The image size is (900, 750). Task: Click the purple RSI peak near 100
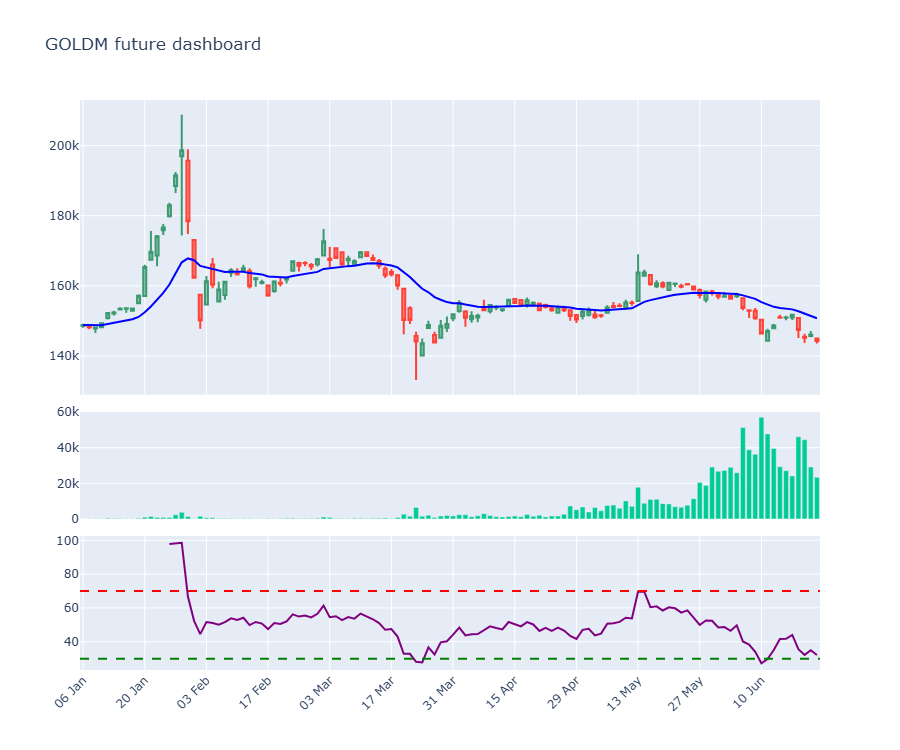[181, 543]
